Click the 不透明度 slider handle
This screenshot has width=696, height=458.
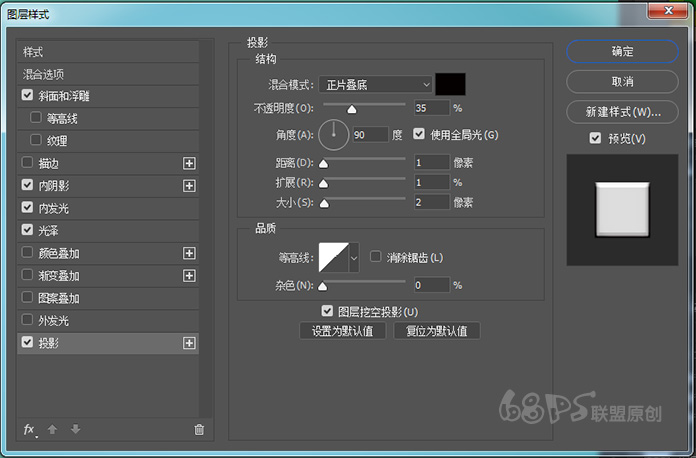pos(352,109)
